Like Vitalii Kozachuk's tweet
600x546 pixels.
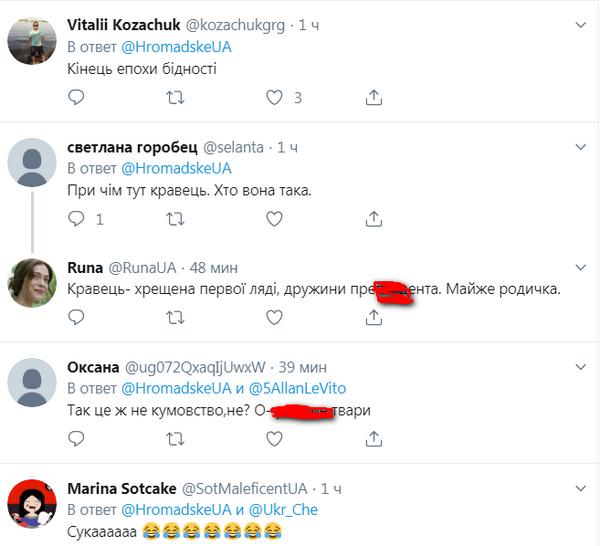pos(275,97)
